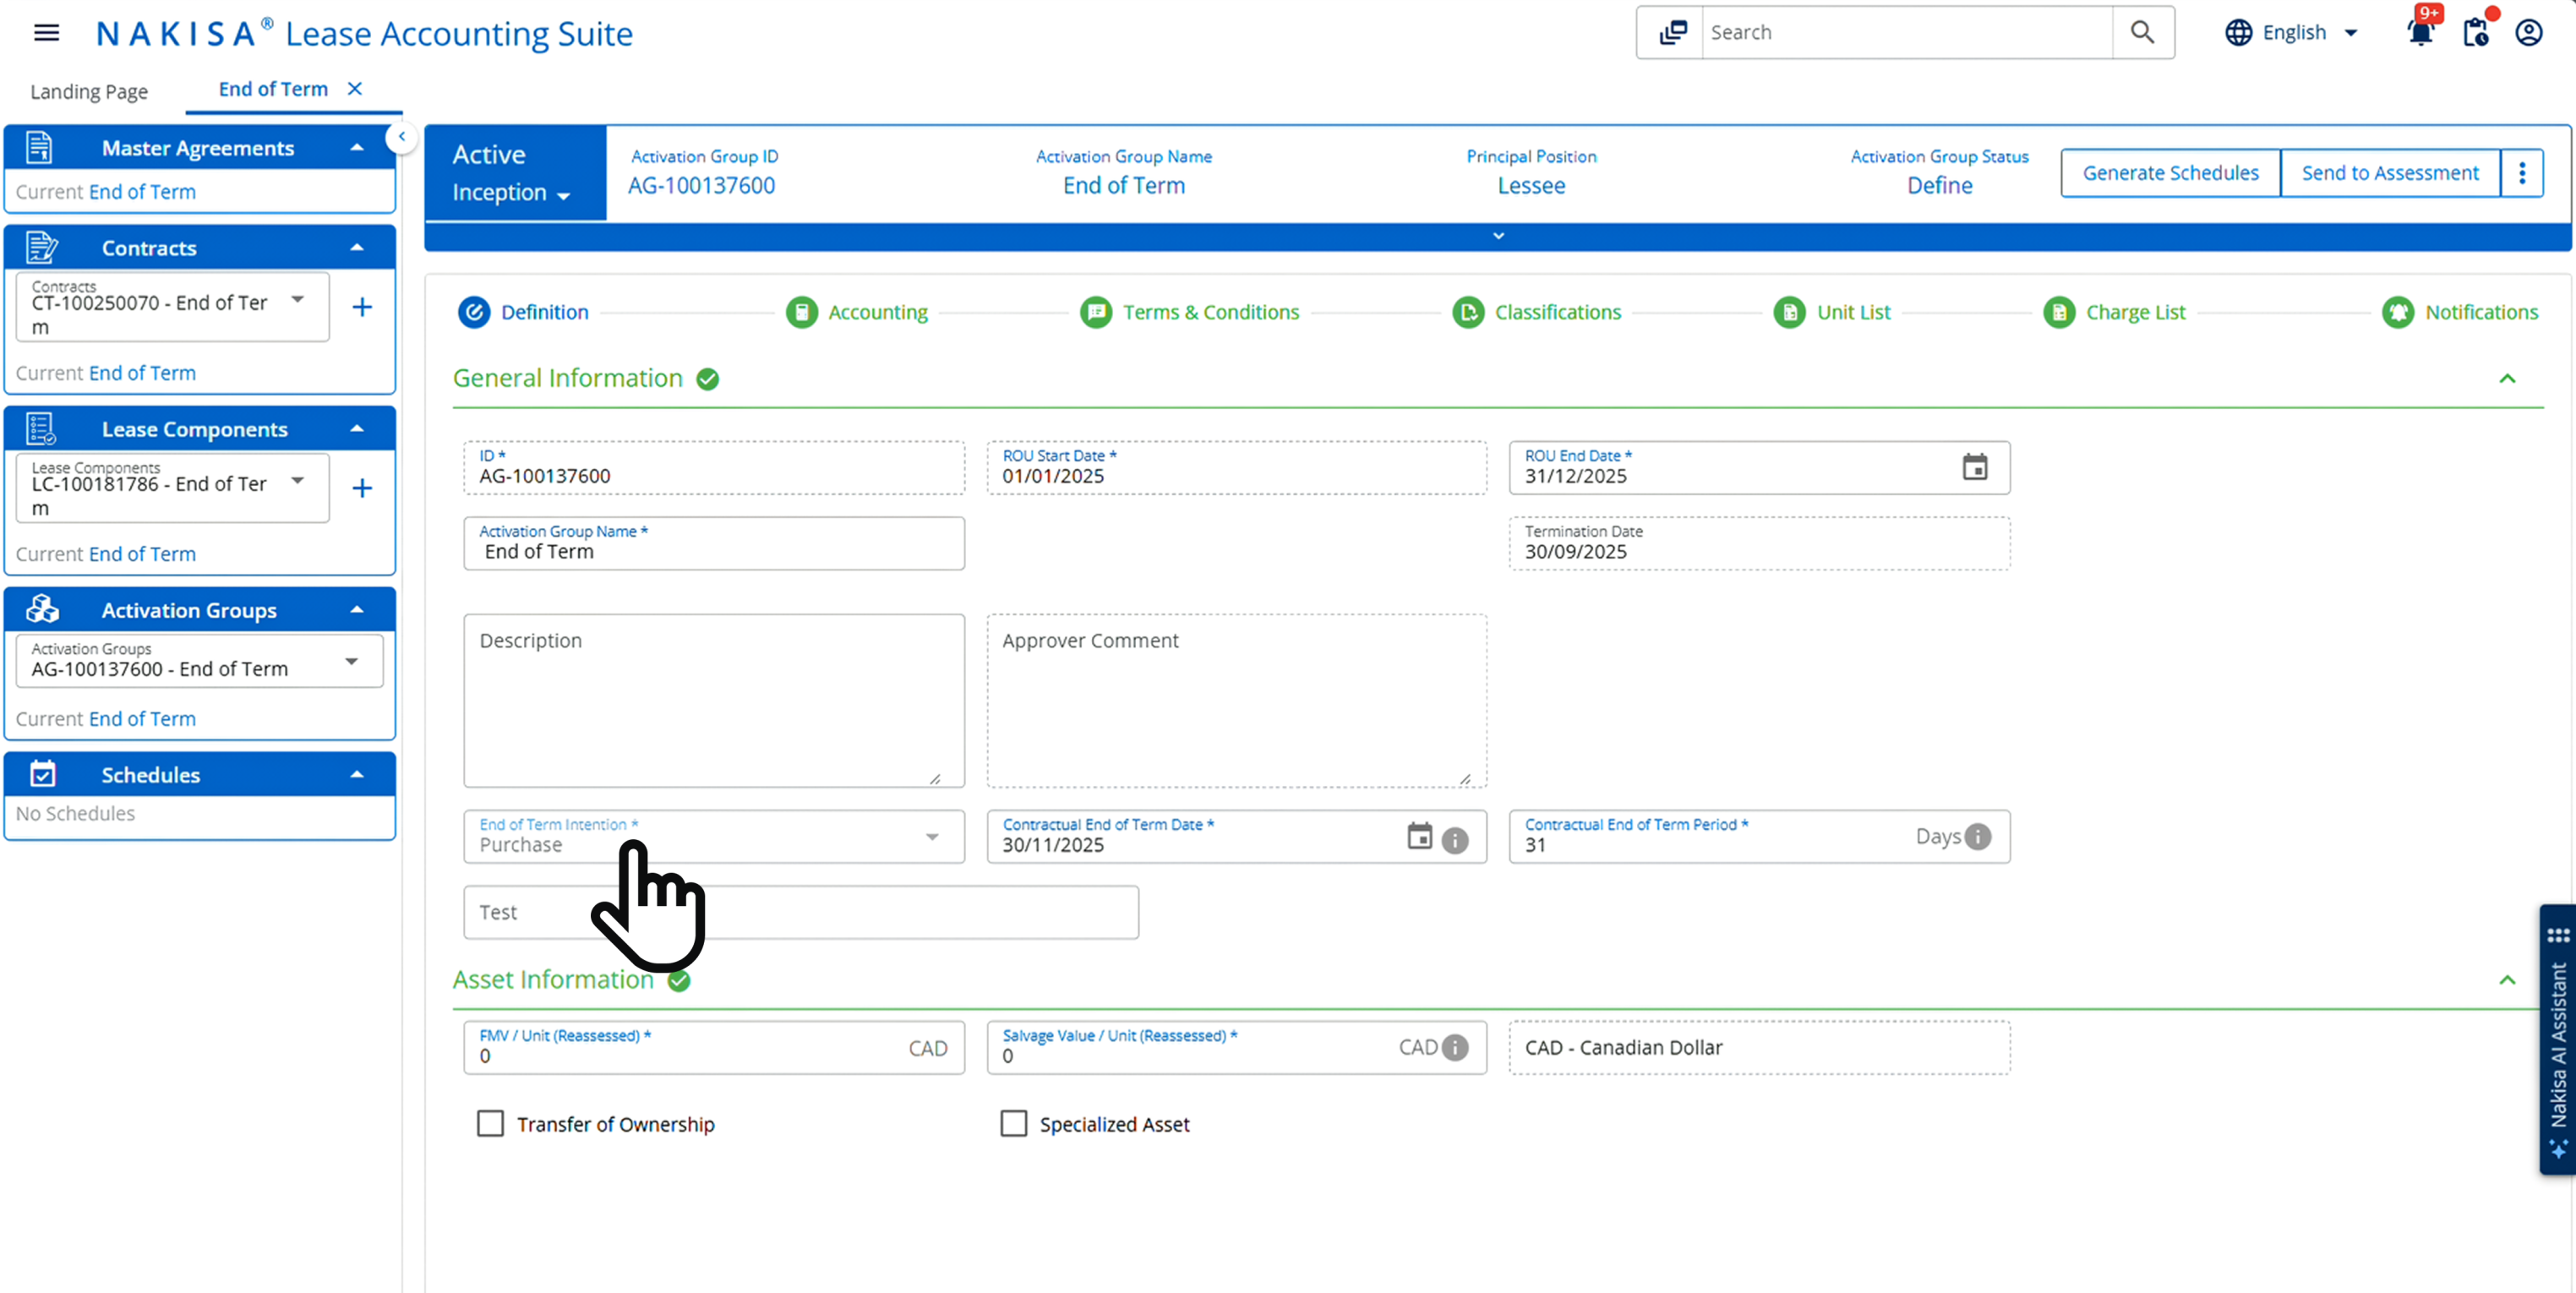Open the hamburger main menu
Viewport: 2576px width, 1293px height.
(46, 33)
